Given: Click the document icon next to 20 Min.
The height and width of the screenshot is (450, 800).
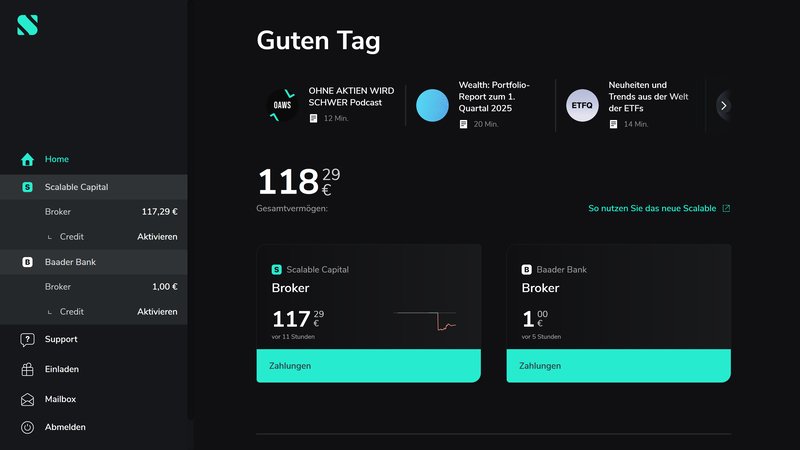Looking at the screenshot, I should coord(463,124).
